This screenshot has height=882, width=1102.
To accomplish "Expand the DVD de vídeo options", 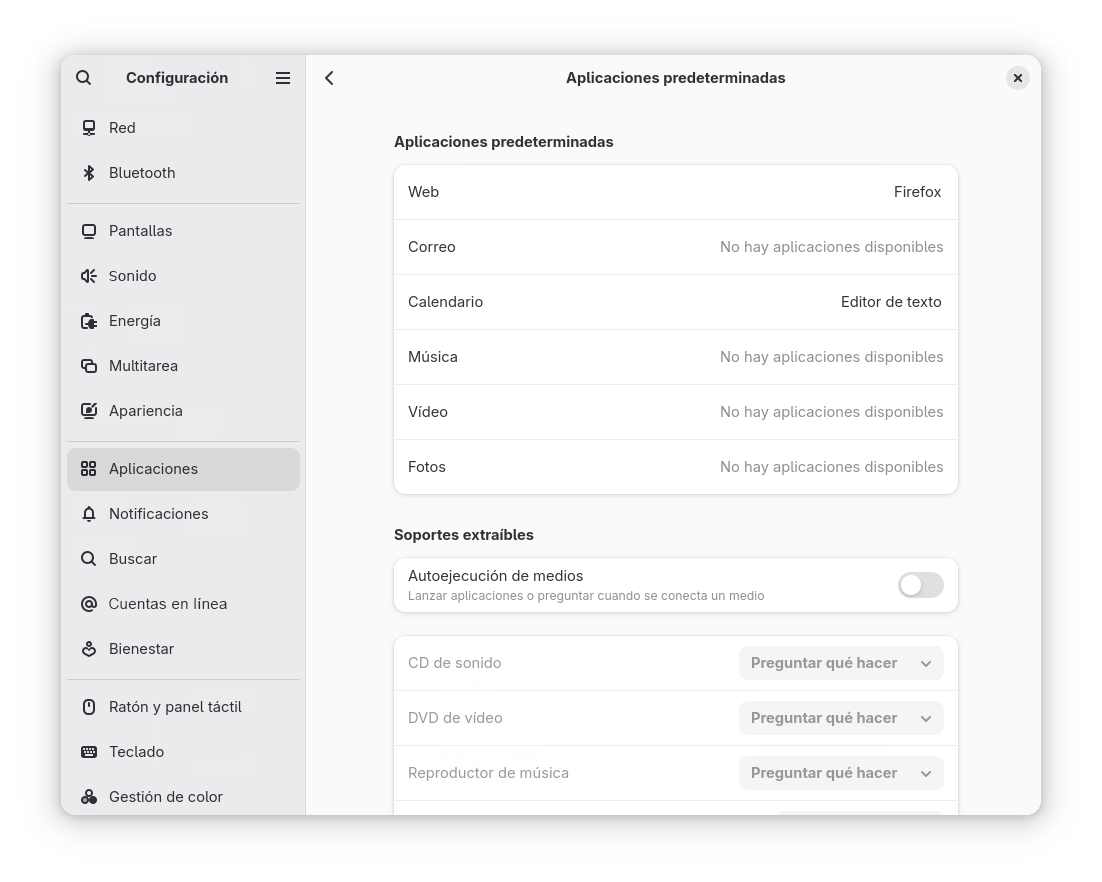I will [x=840, y=717].
